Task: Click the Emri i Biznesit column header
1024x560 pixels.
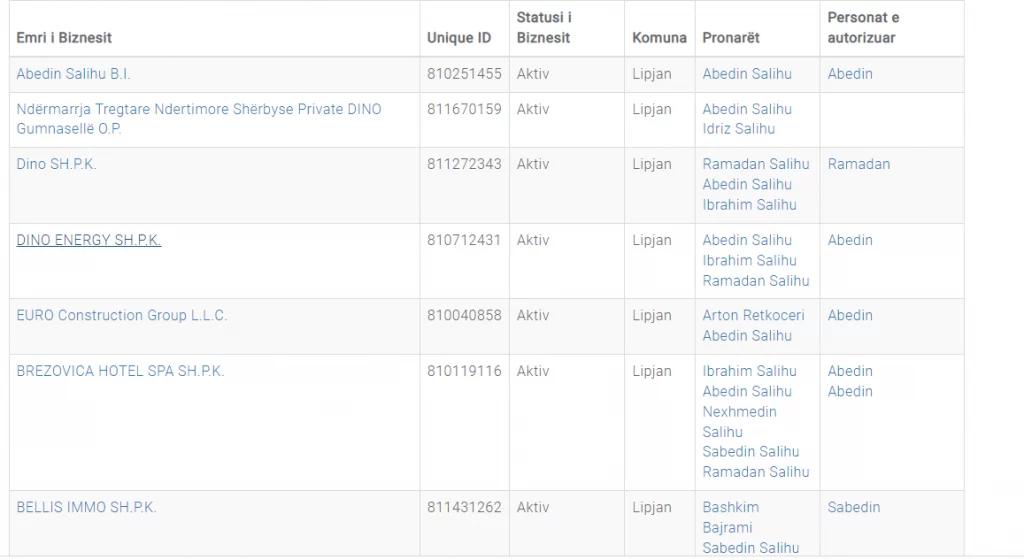Action: tap(64, 38)
